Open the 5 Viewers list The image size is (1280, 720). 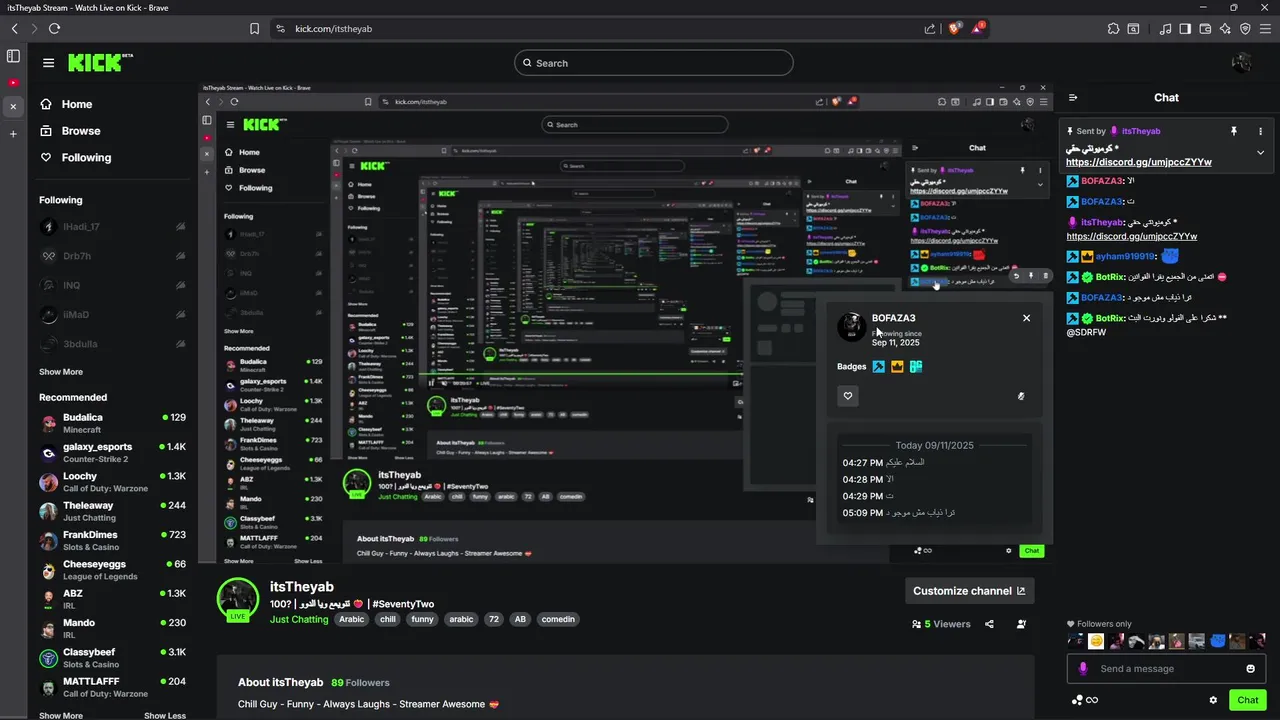941,624
